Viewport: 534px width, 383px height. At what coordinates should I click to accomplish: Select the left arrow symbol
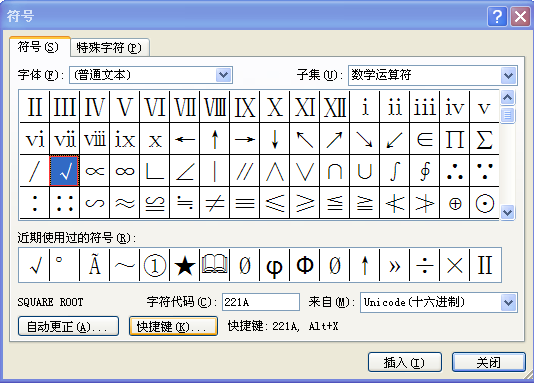[x=185, y=139]
